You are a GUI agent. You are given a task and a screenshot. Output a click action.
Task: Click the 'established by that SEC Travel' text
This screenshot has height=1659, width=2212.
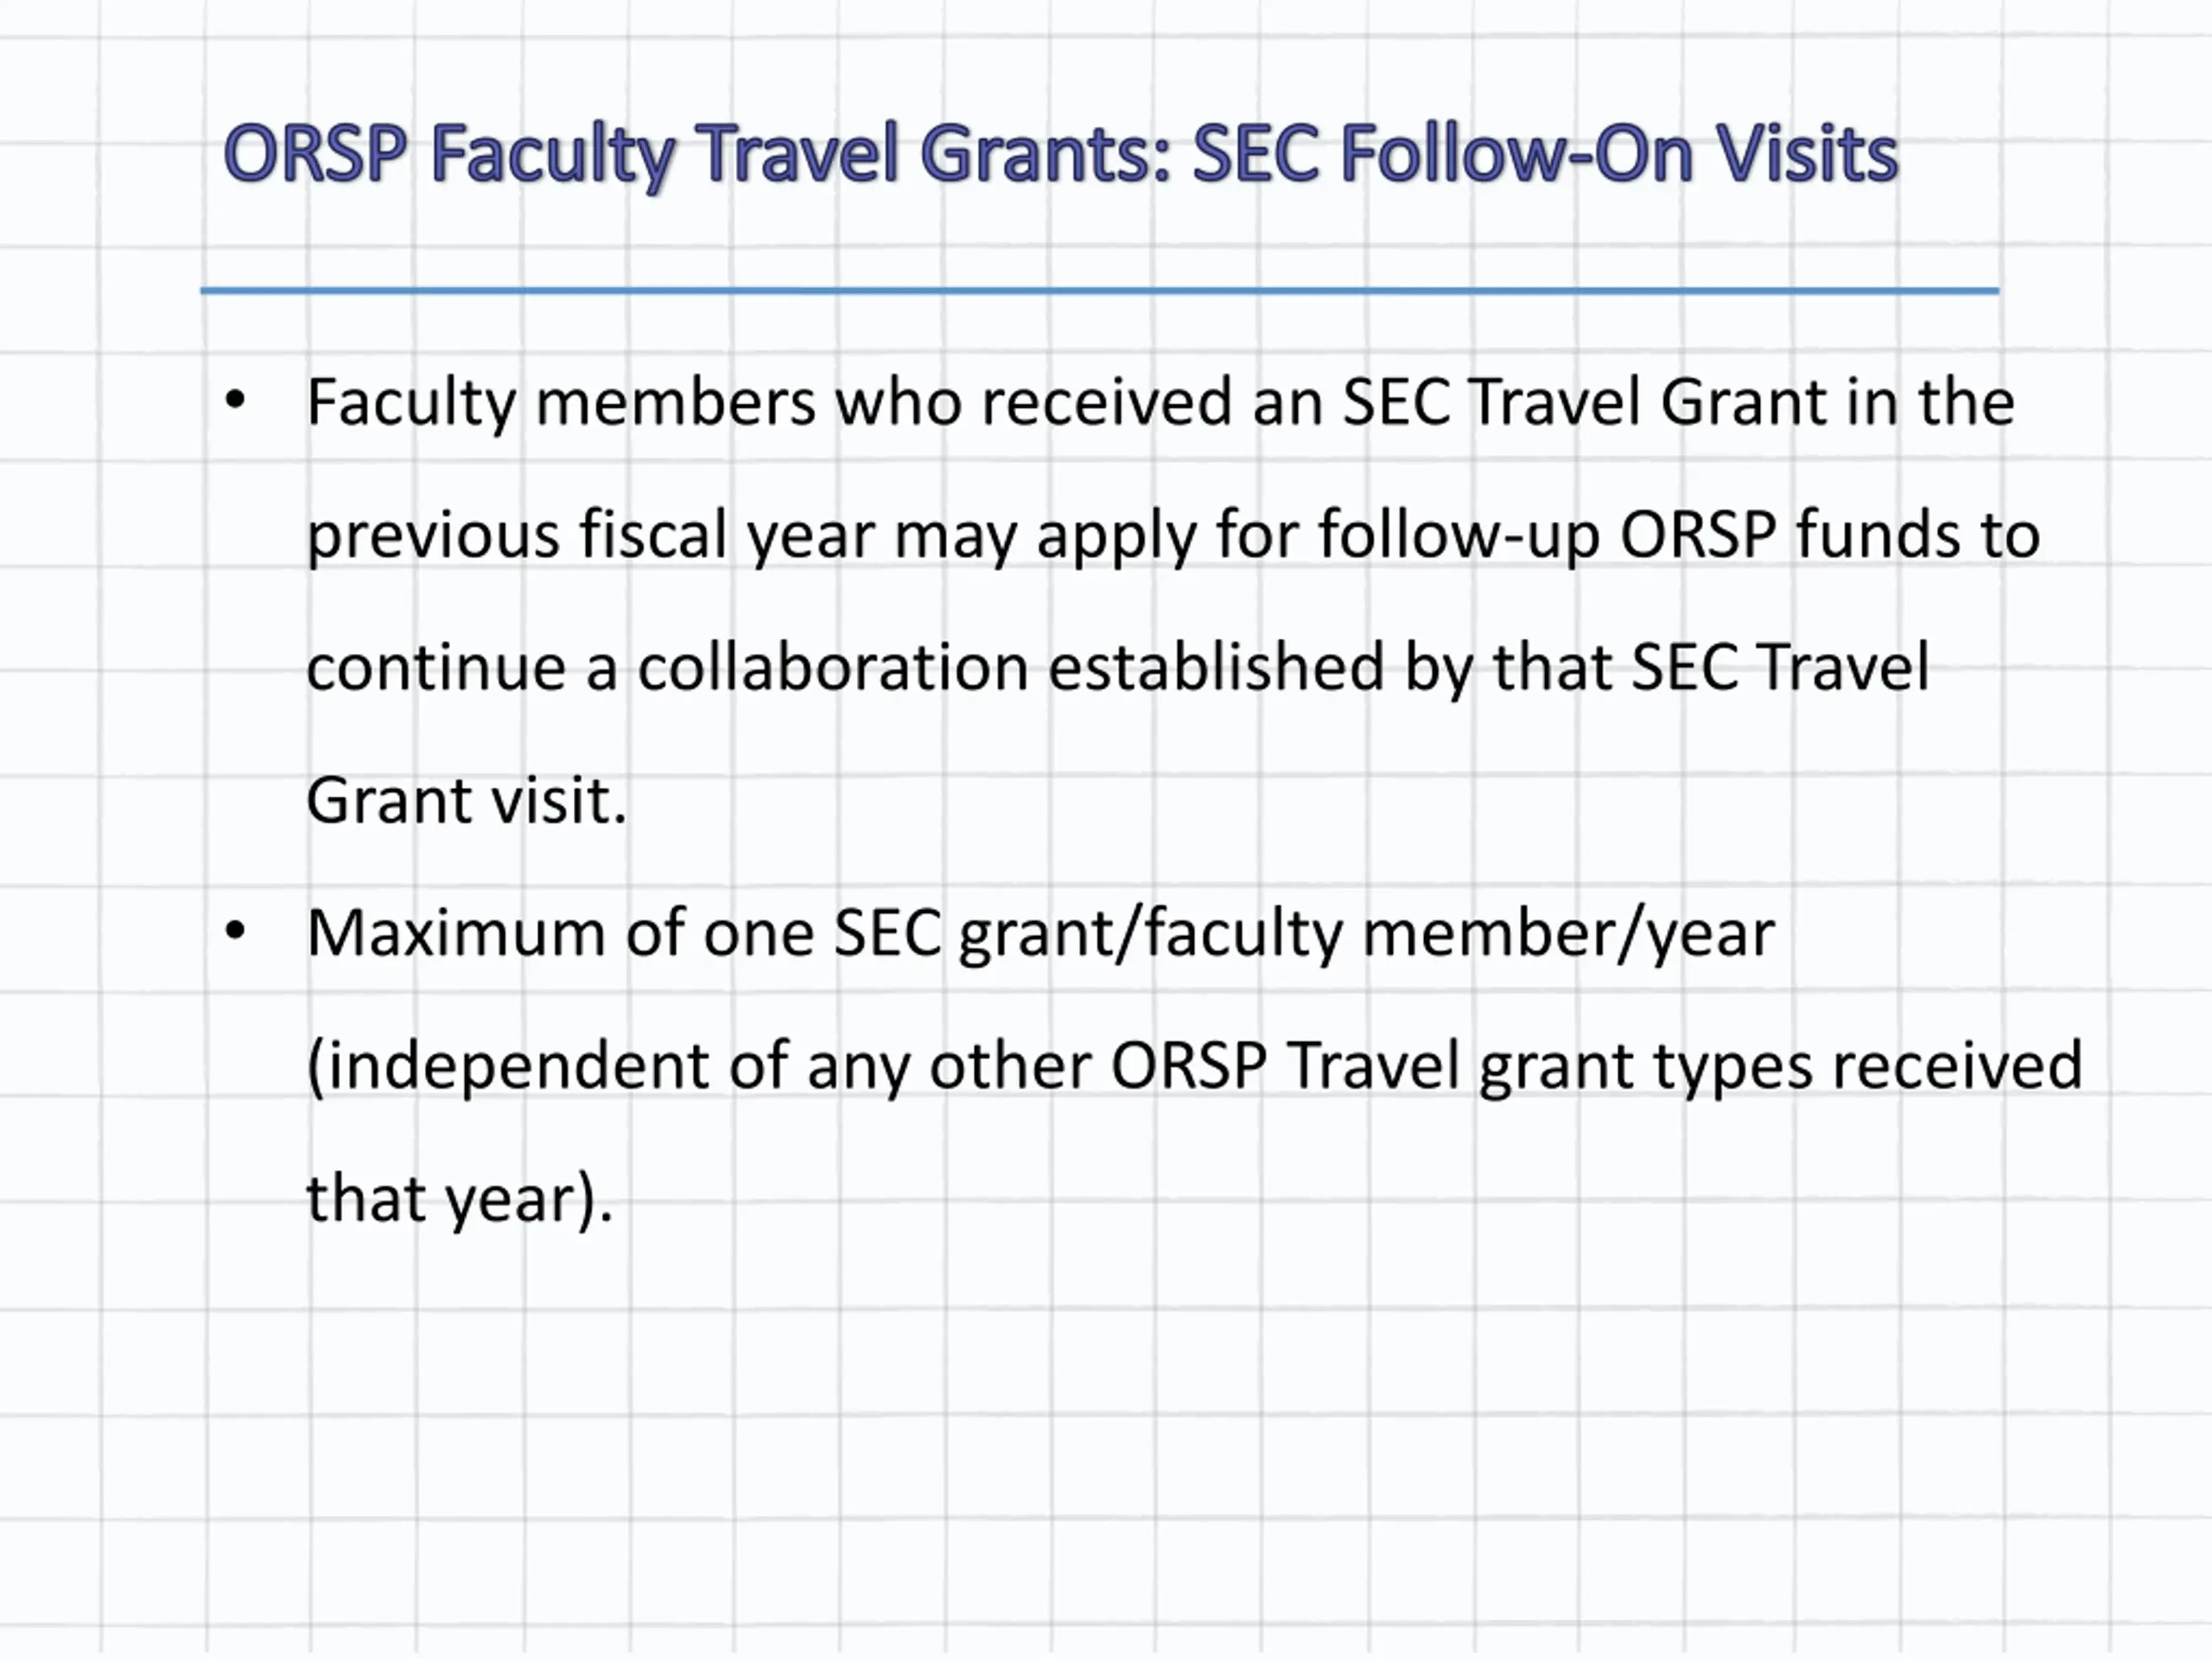click(x=1488, y=668)
